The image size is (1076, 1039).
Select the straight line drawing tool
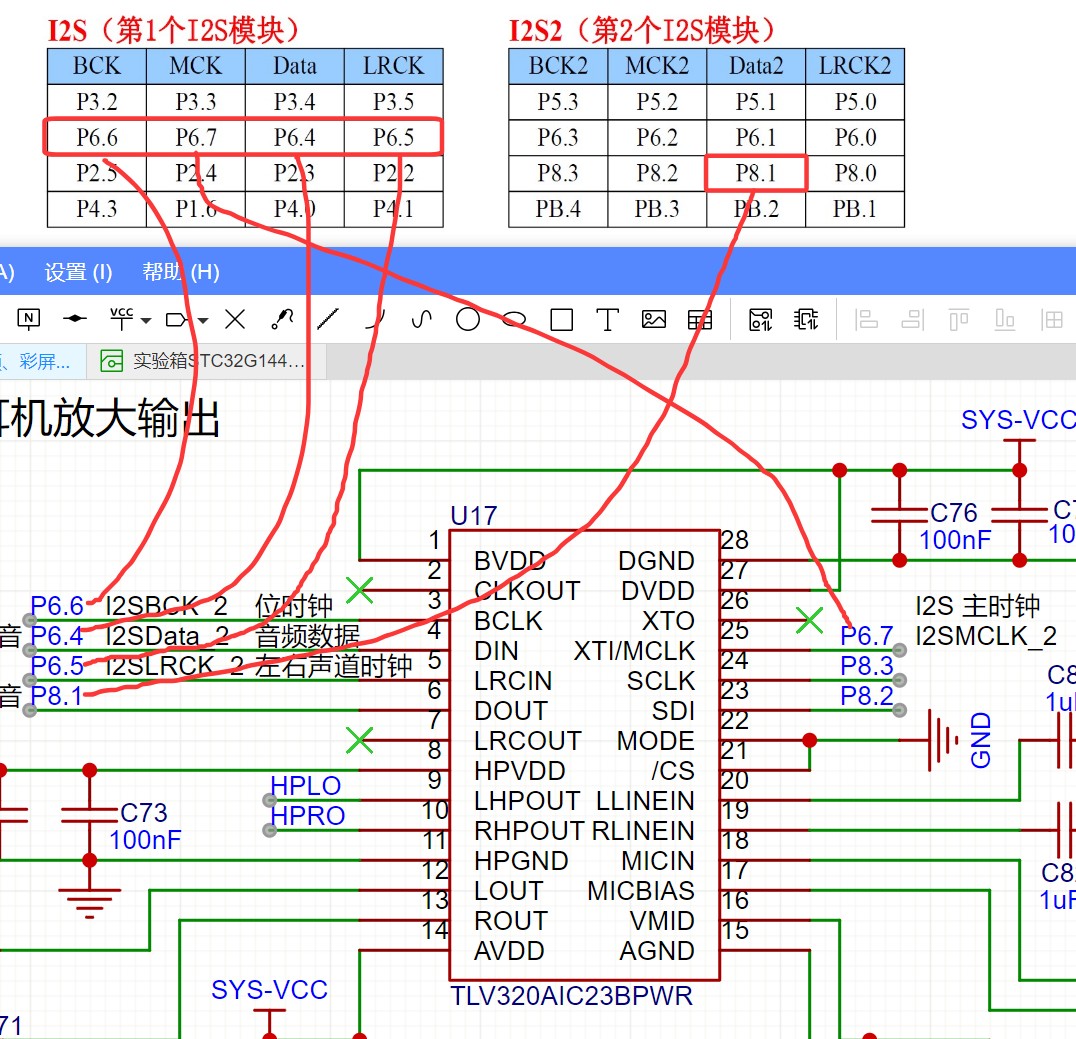[x=327, y=320]
